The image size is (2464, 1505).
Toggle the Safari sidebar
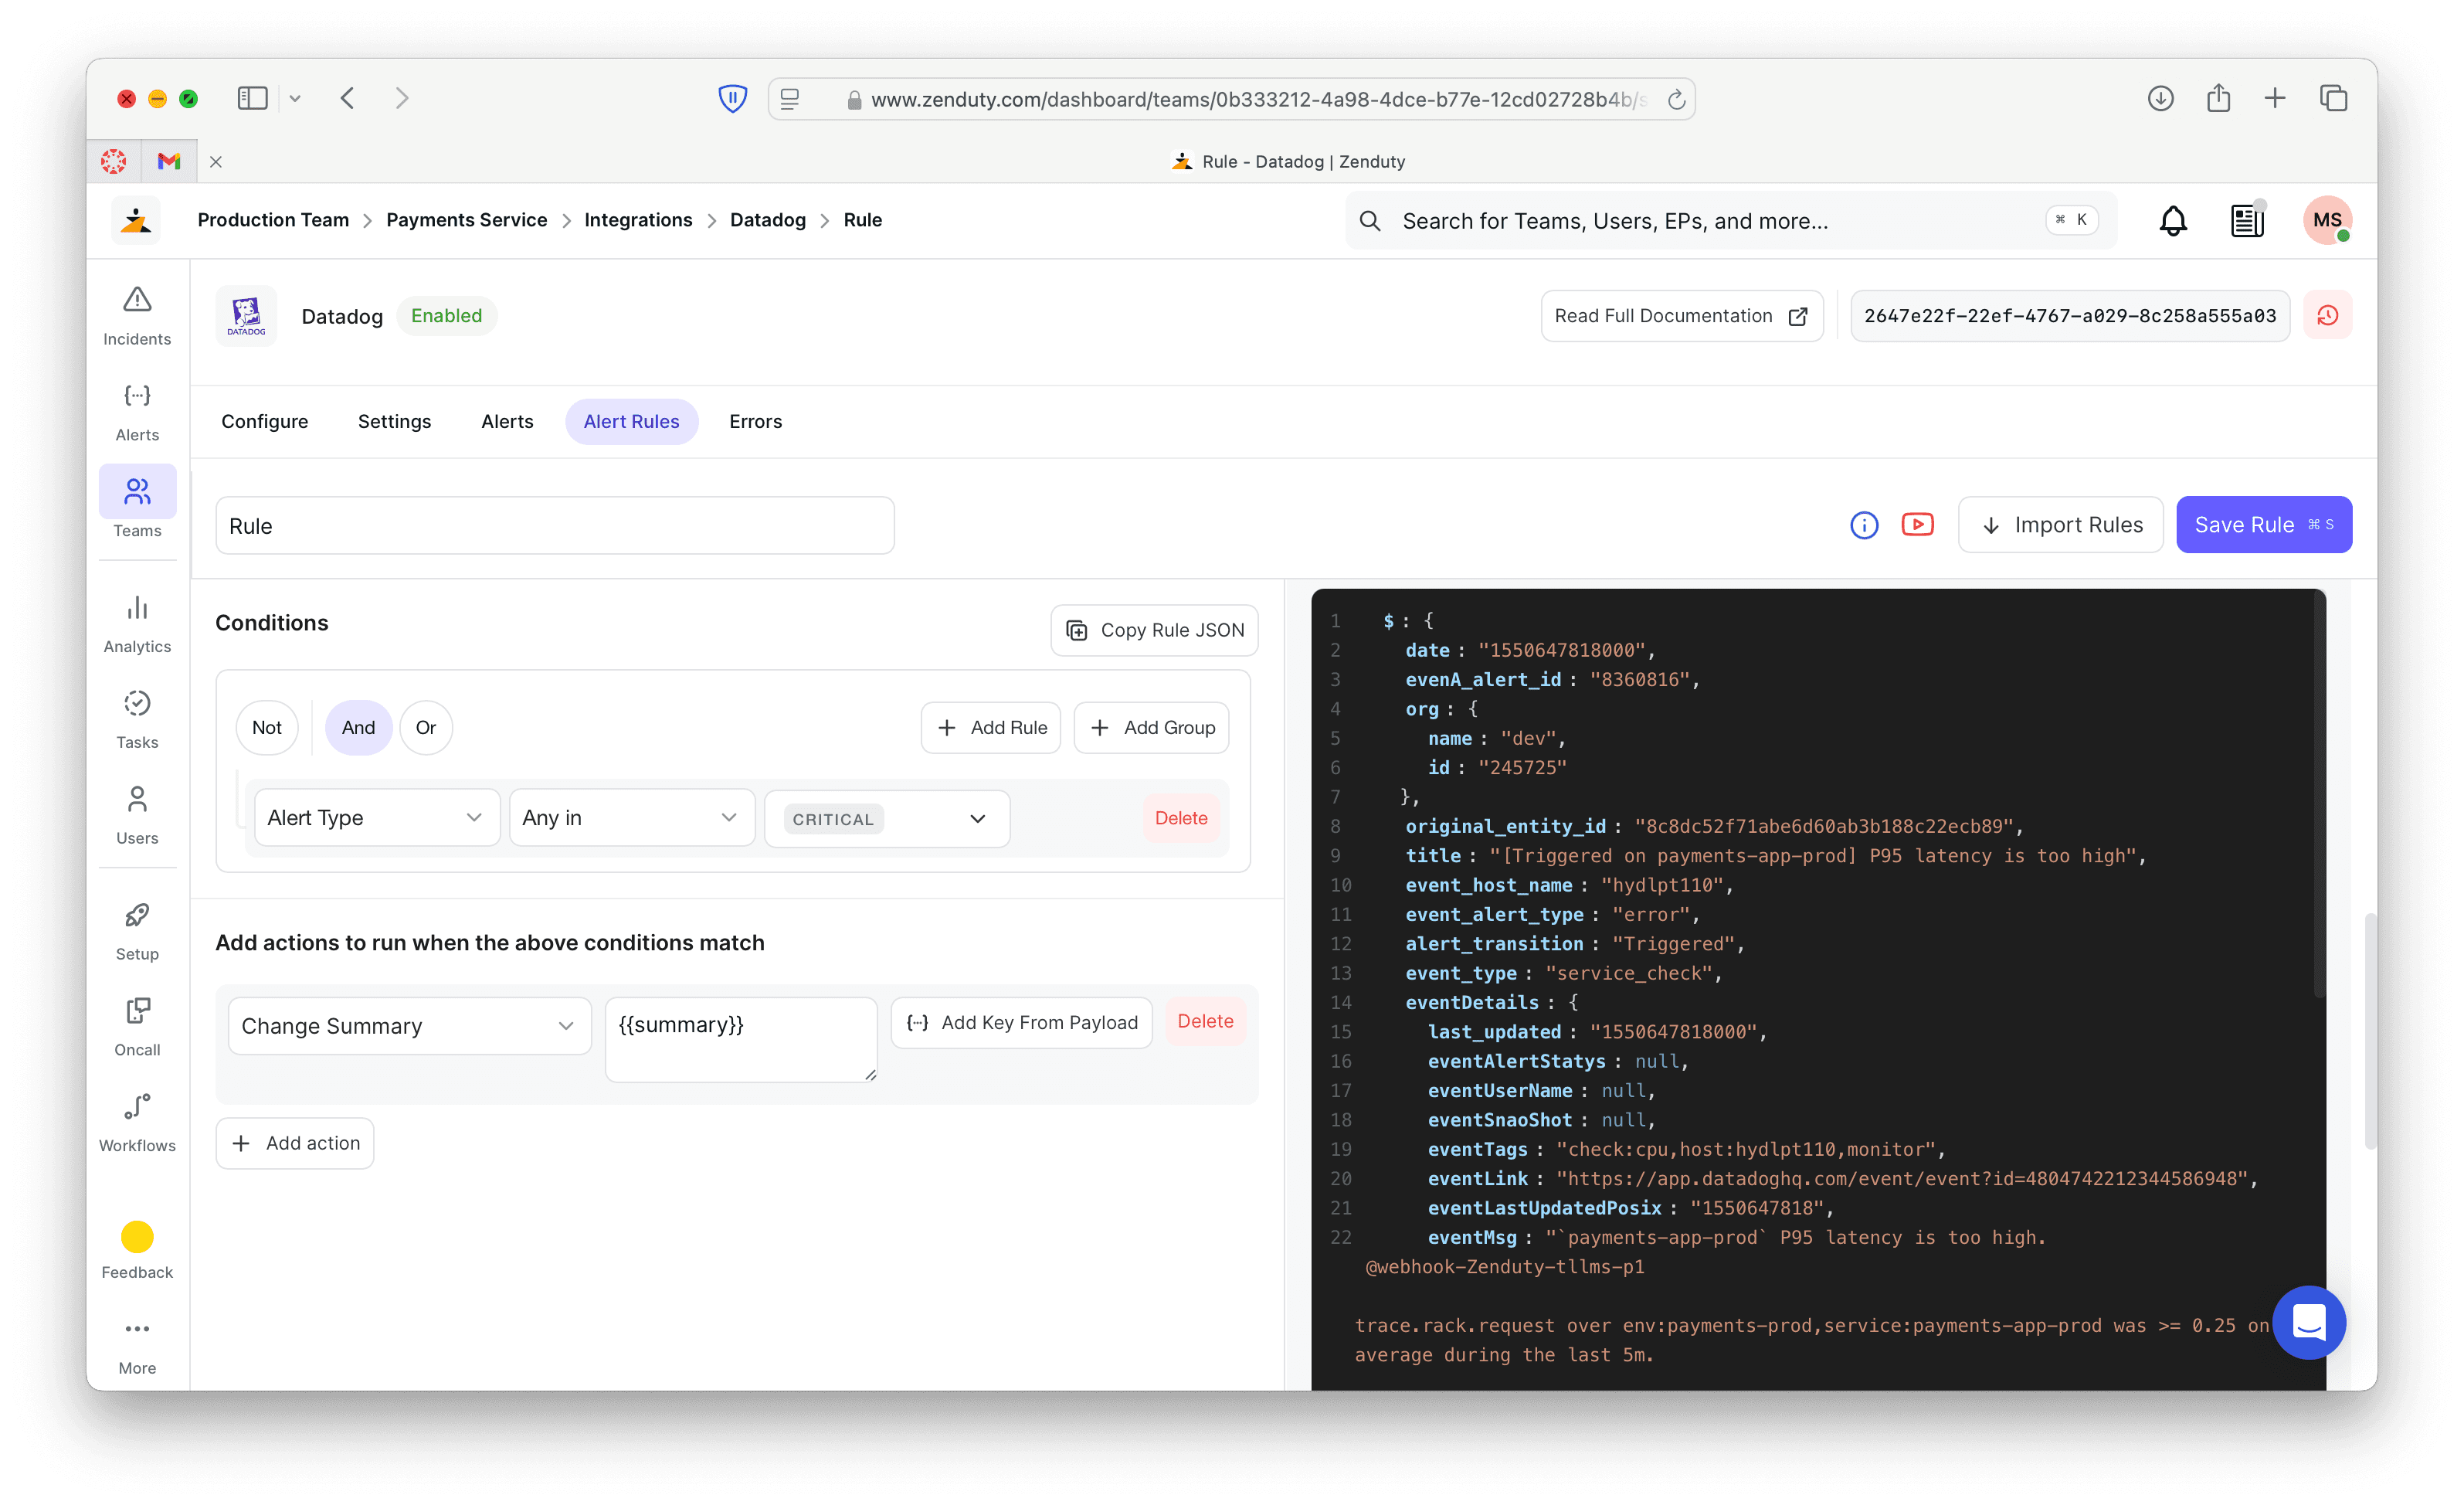point(252,98)
